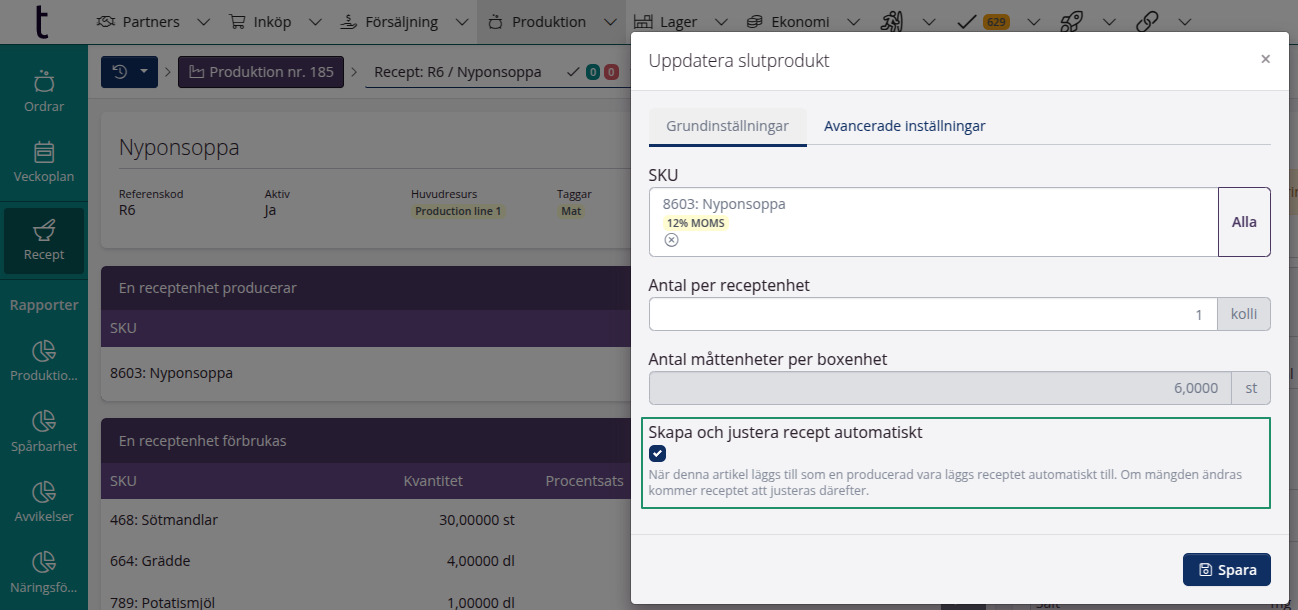
Task: Open Veckoplan calendar in sidebar
Action: (x=44, y=162)
